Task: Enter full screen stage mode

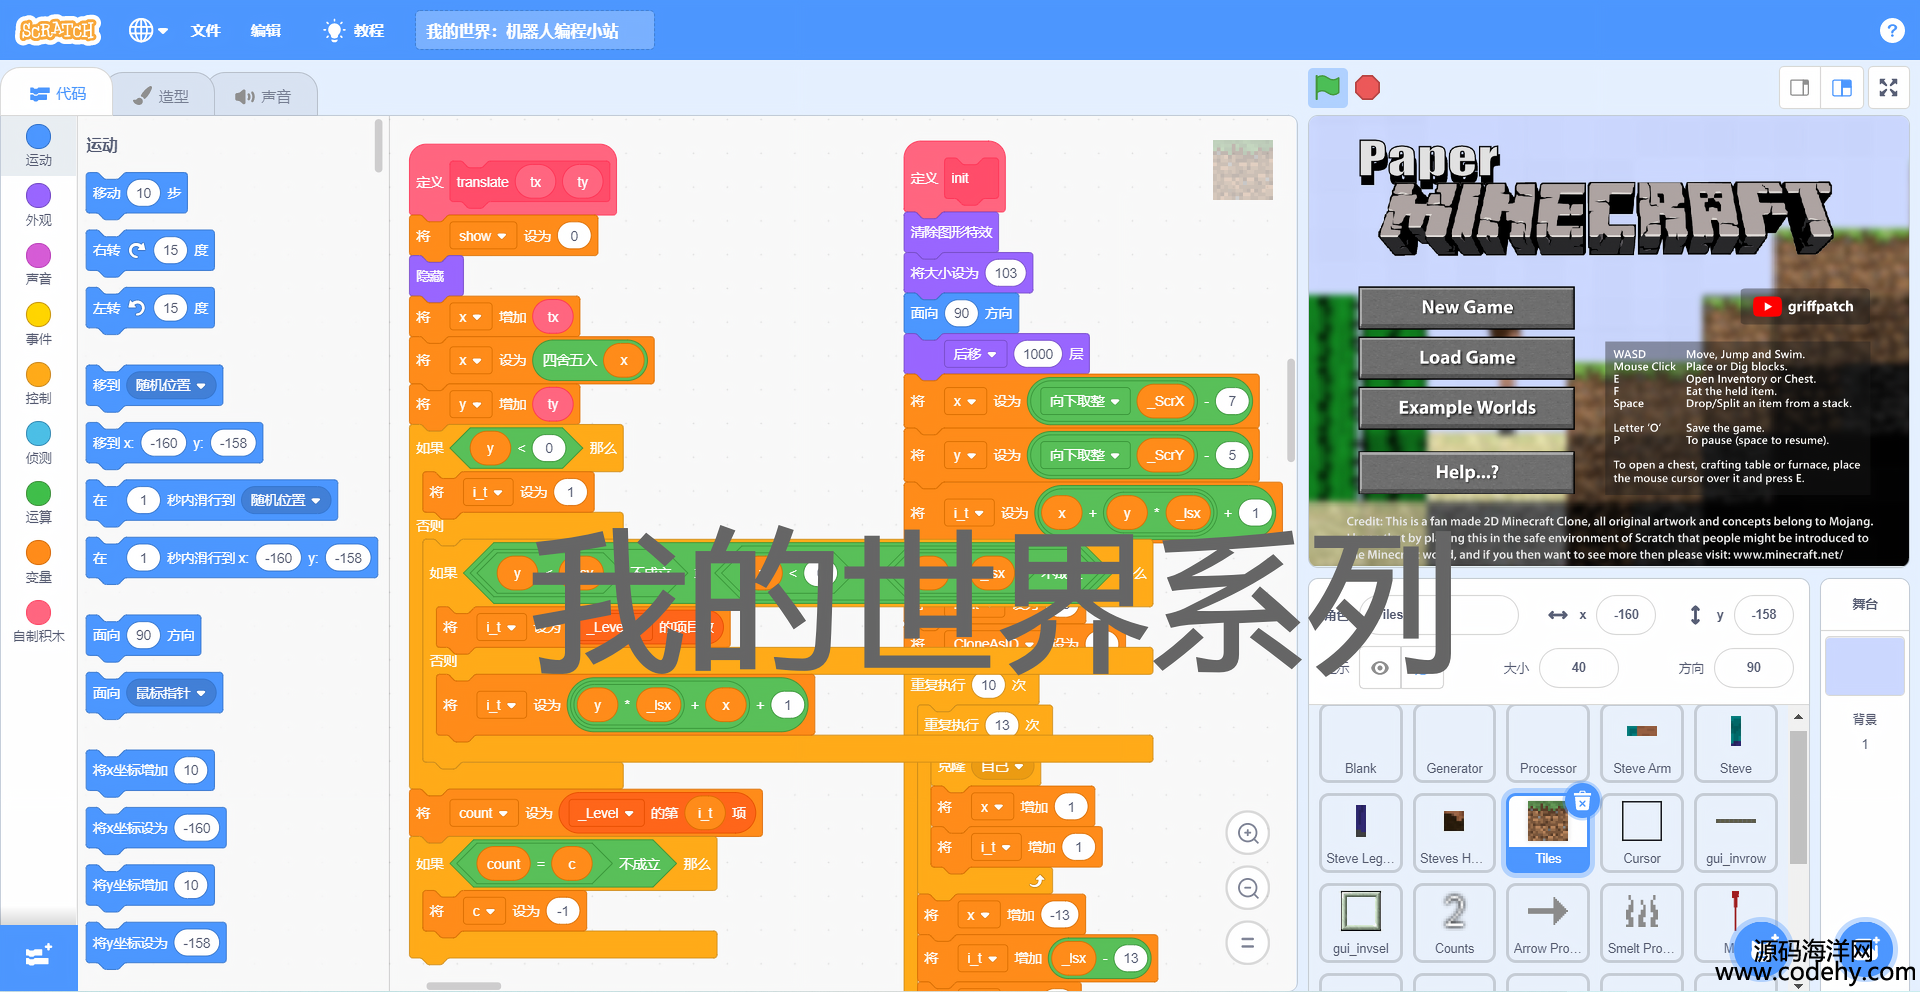Action: click(x=1888, y=88)
